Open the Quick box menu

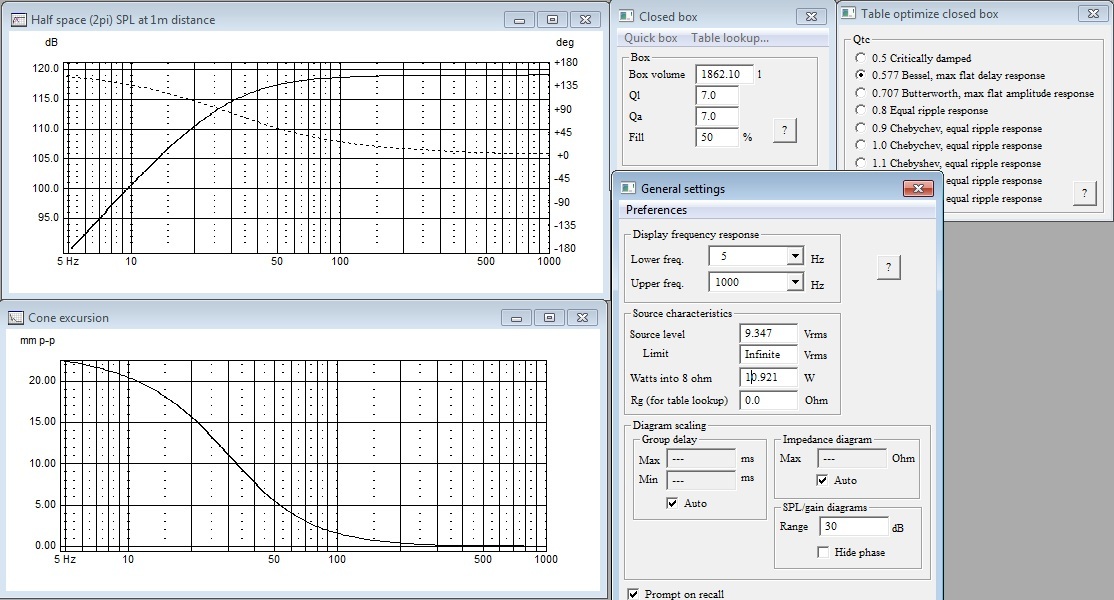[x=651, y=38]
